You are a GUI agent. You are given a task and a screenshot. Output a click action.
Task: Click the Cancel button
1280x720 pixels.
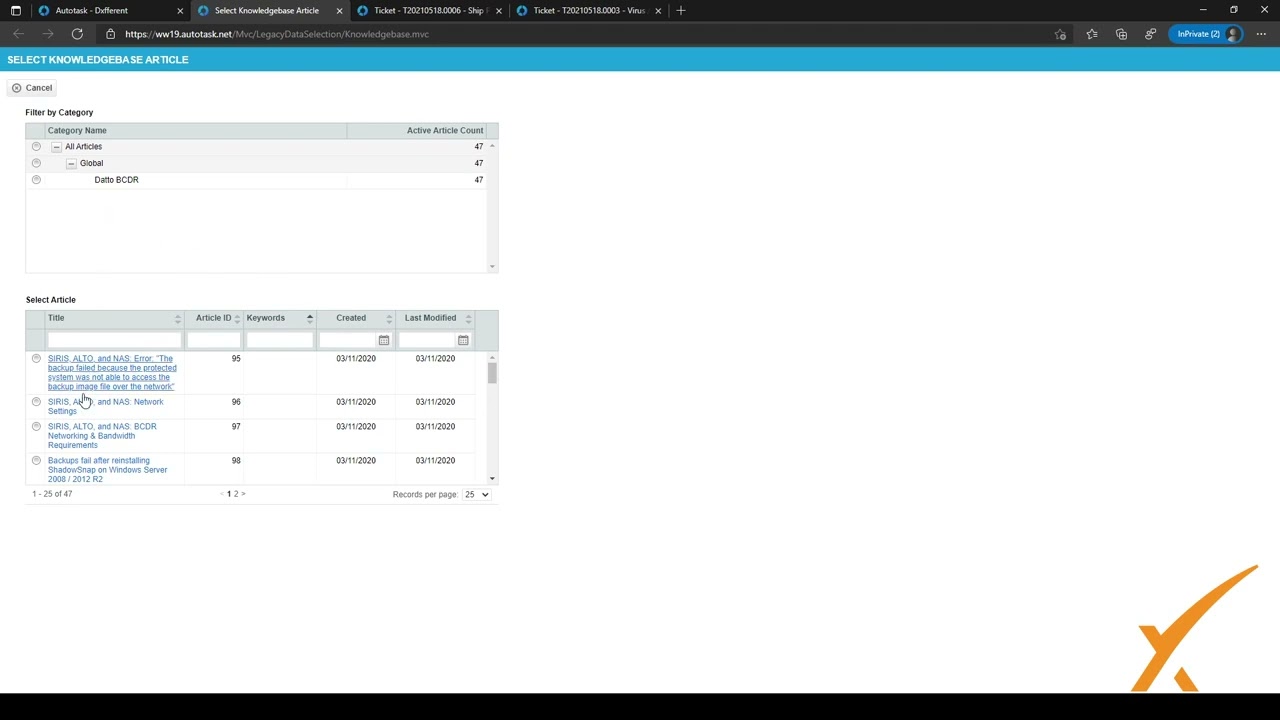32,88
